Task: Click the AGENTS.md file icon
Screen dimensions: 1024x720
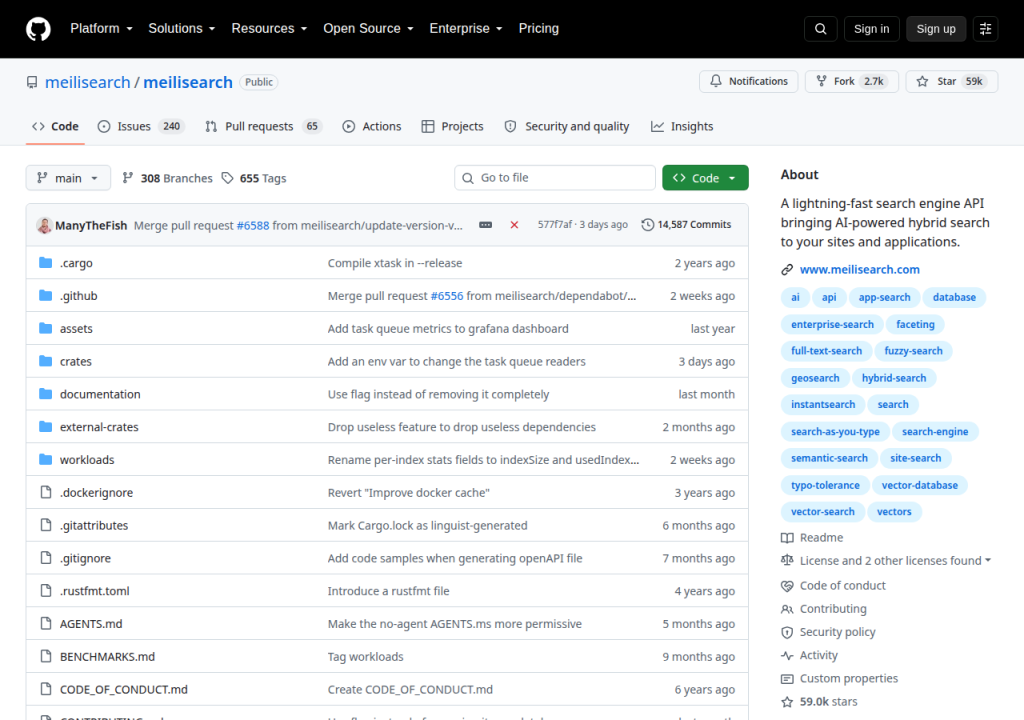Action: point(46,623)
